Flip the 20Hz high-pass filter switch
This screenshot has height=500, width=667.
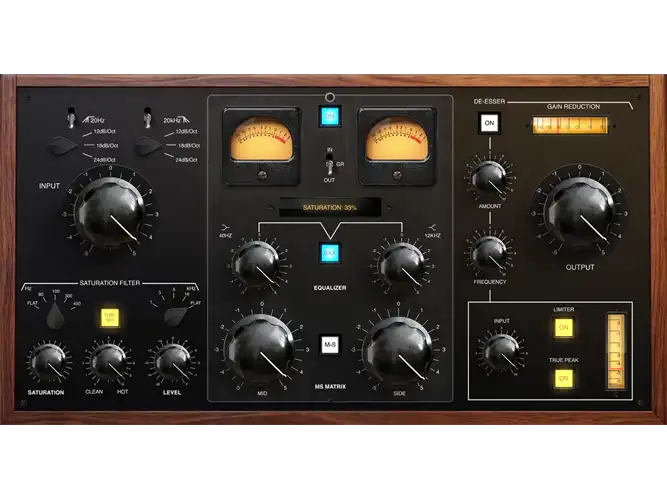click(x=71, y=117)
